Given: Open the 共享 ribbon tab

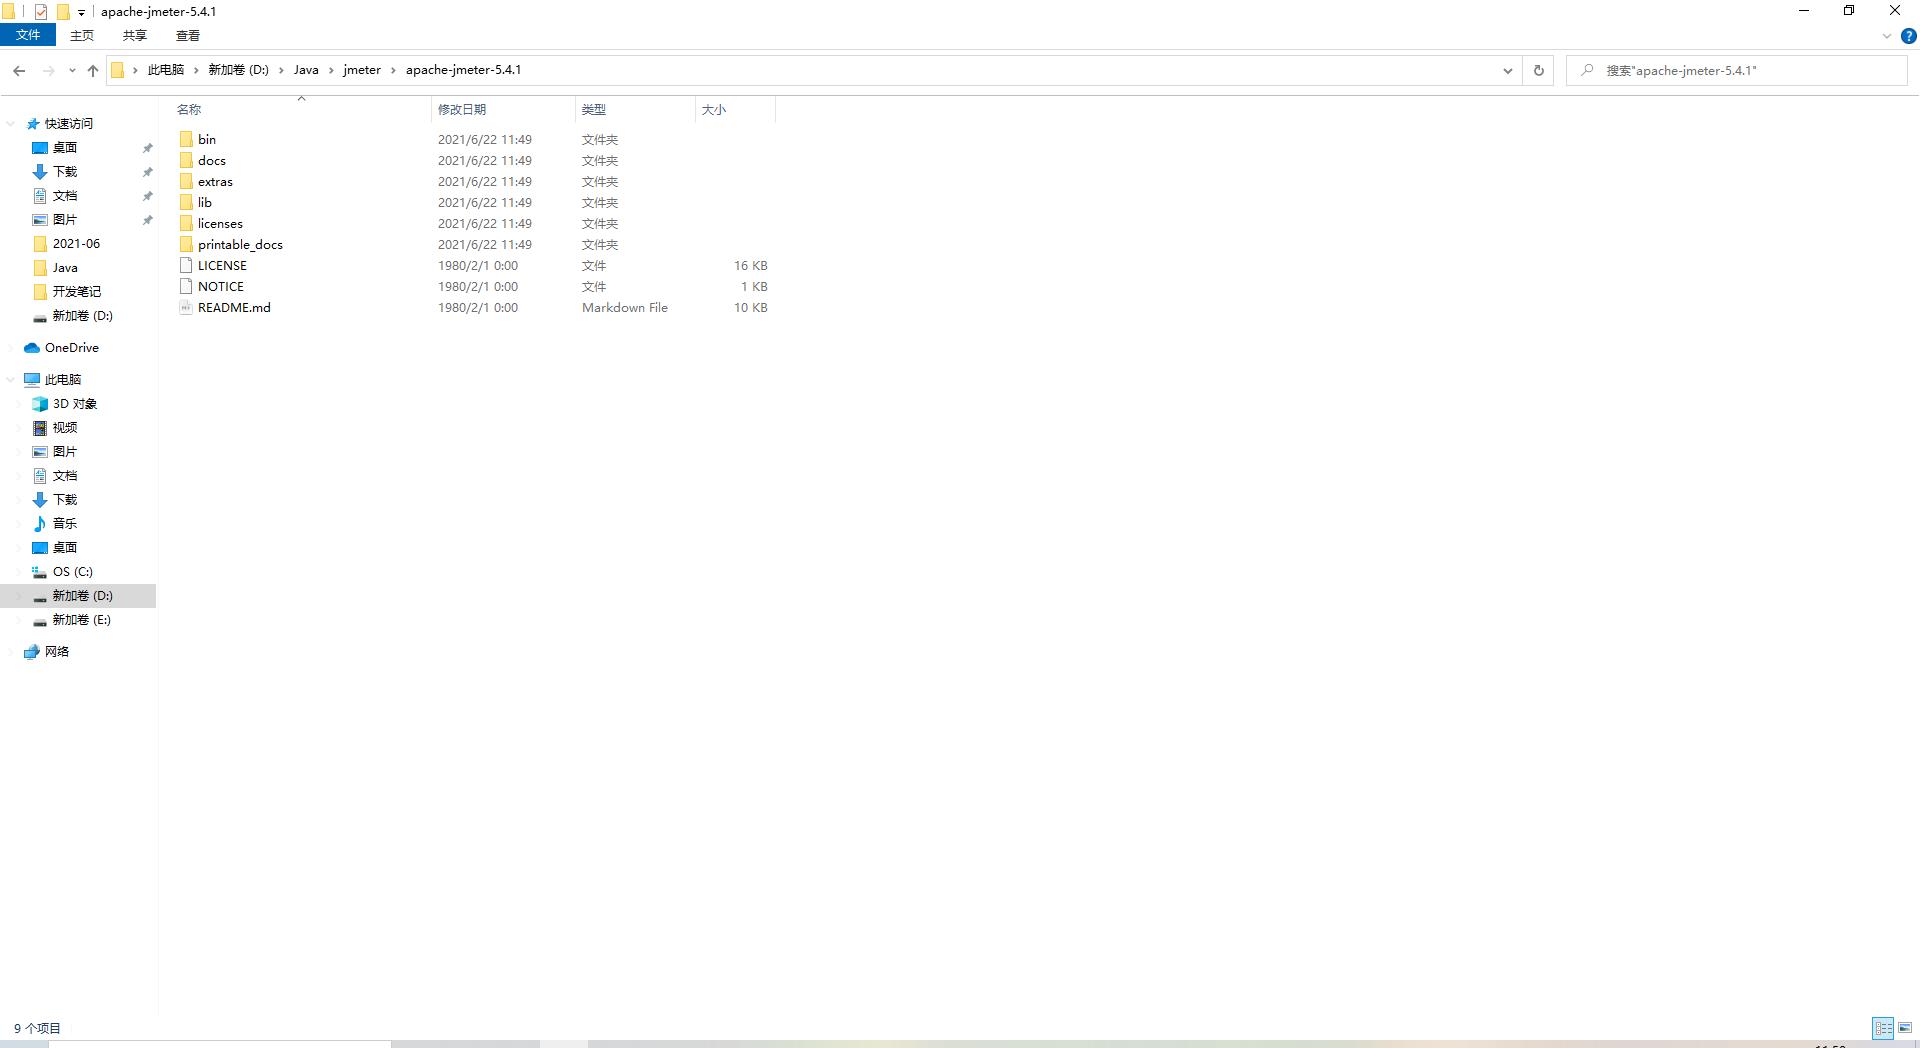Looking at the screenshot, I should [135, 35].
